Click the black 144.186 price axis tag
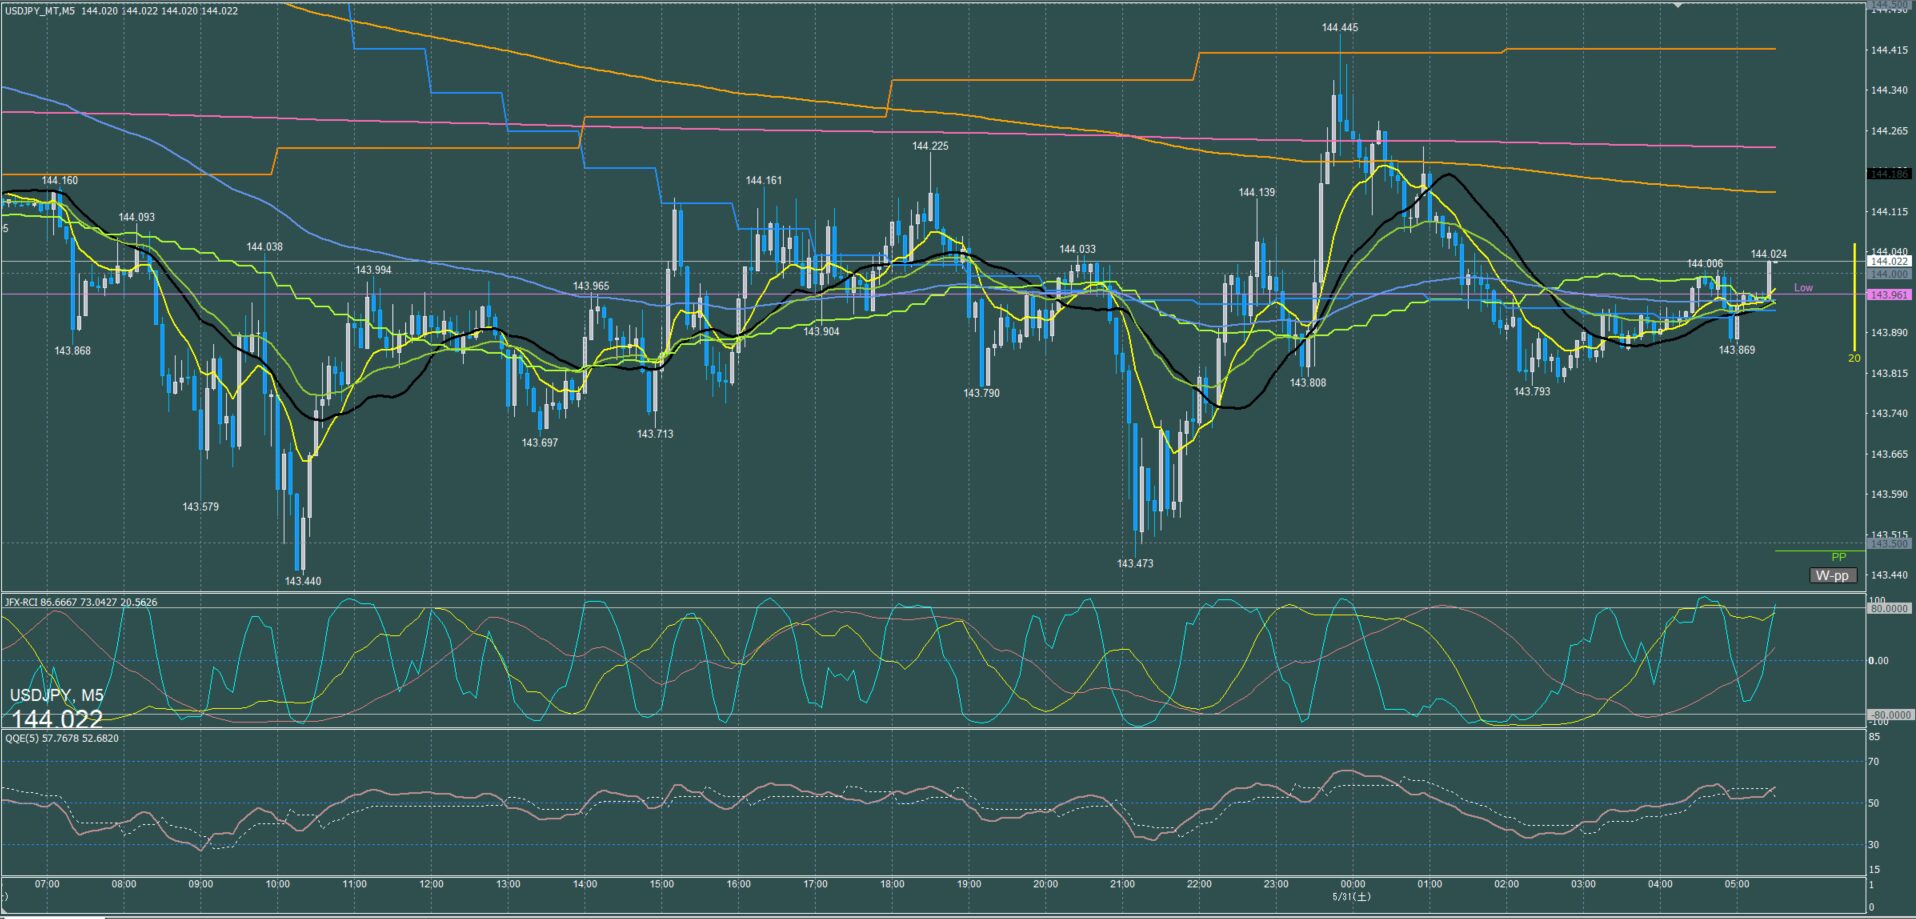Viewport: 1916px width, 919px height. click(x=1889, y=174)
